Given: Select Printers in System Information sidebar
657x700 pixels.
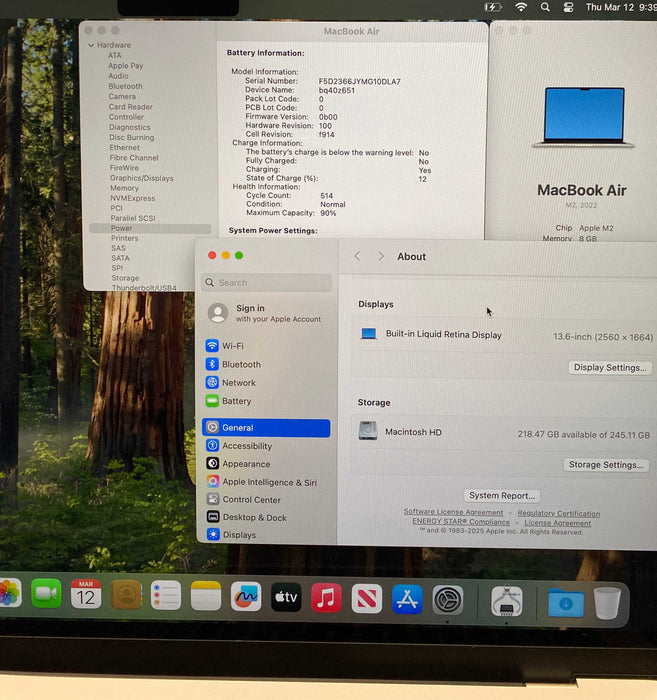Looking at the screenshot, I should (x=125, y=238).
